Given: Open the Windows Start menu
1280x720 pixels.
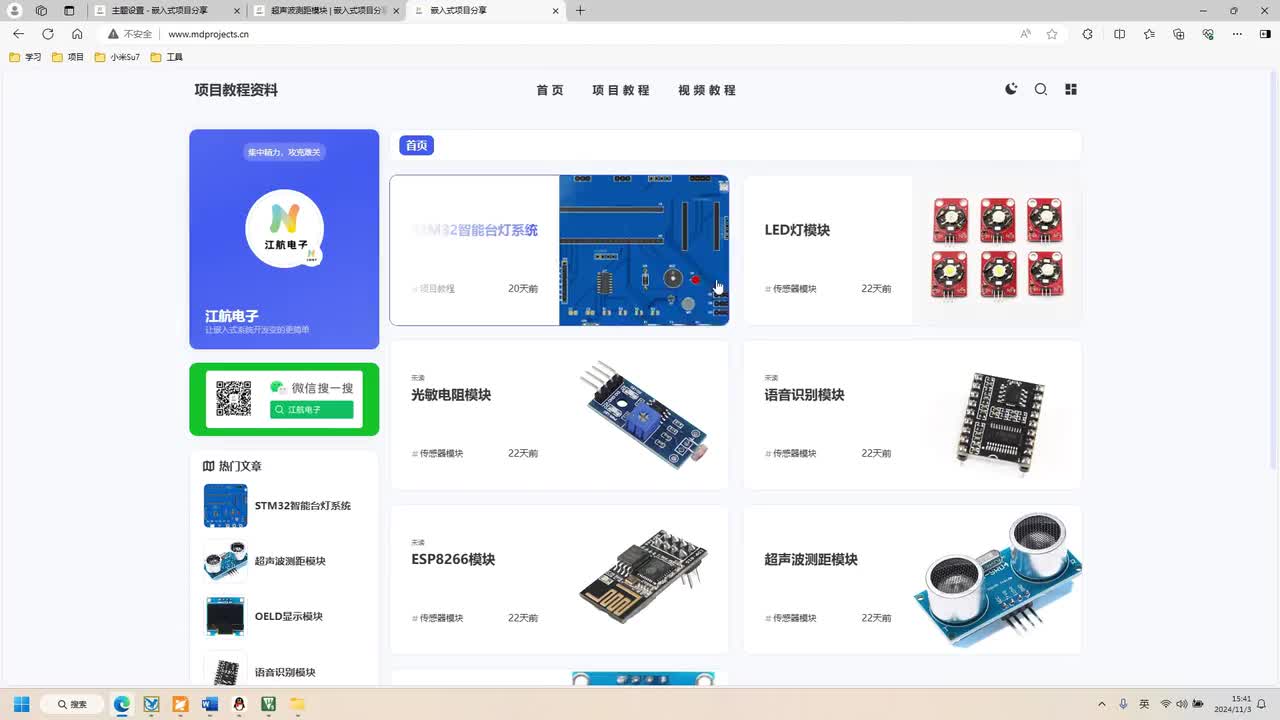Looking at the screenshot, I should click(21, 704).
